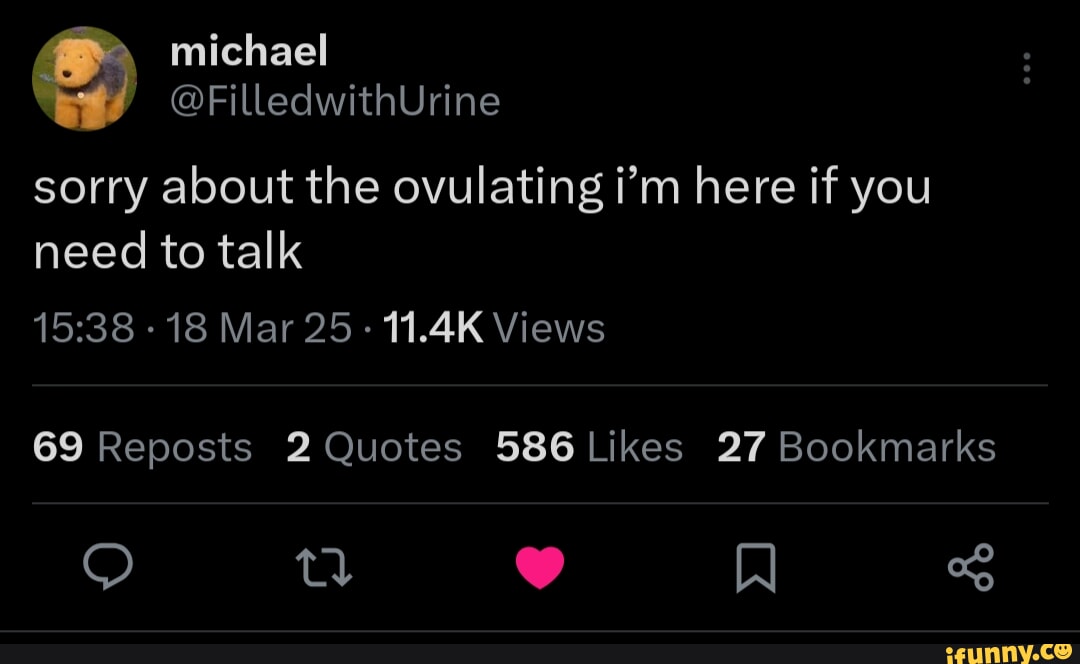The height and width of the screenshot is (664, 1080).
Task: View the 69 Reposts list
Action: point(141,447)
